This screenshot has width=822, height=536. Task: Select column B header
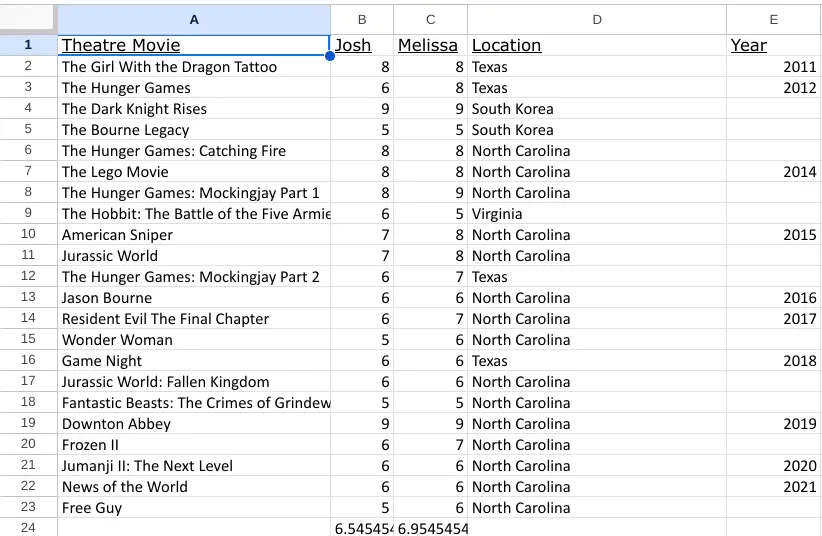362,20
